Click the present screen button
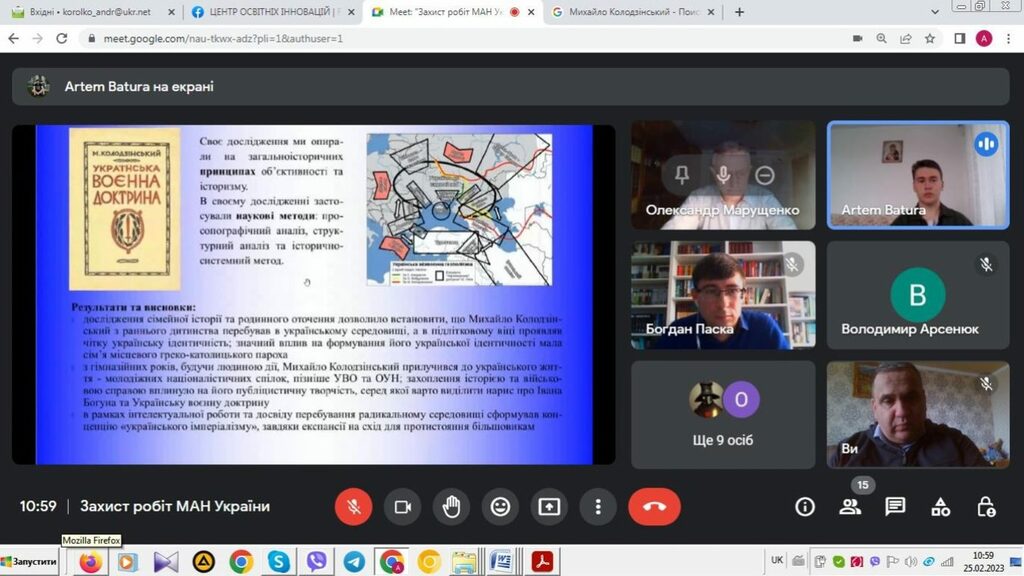This screenshot has width=1024, height=576. (x=550, y=506)
